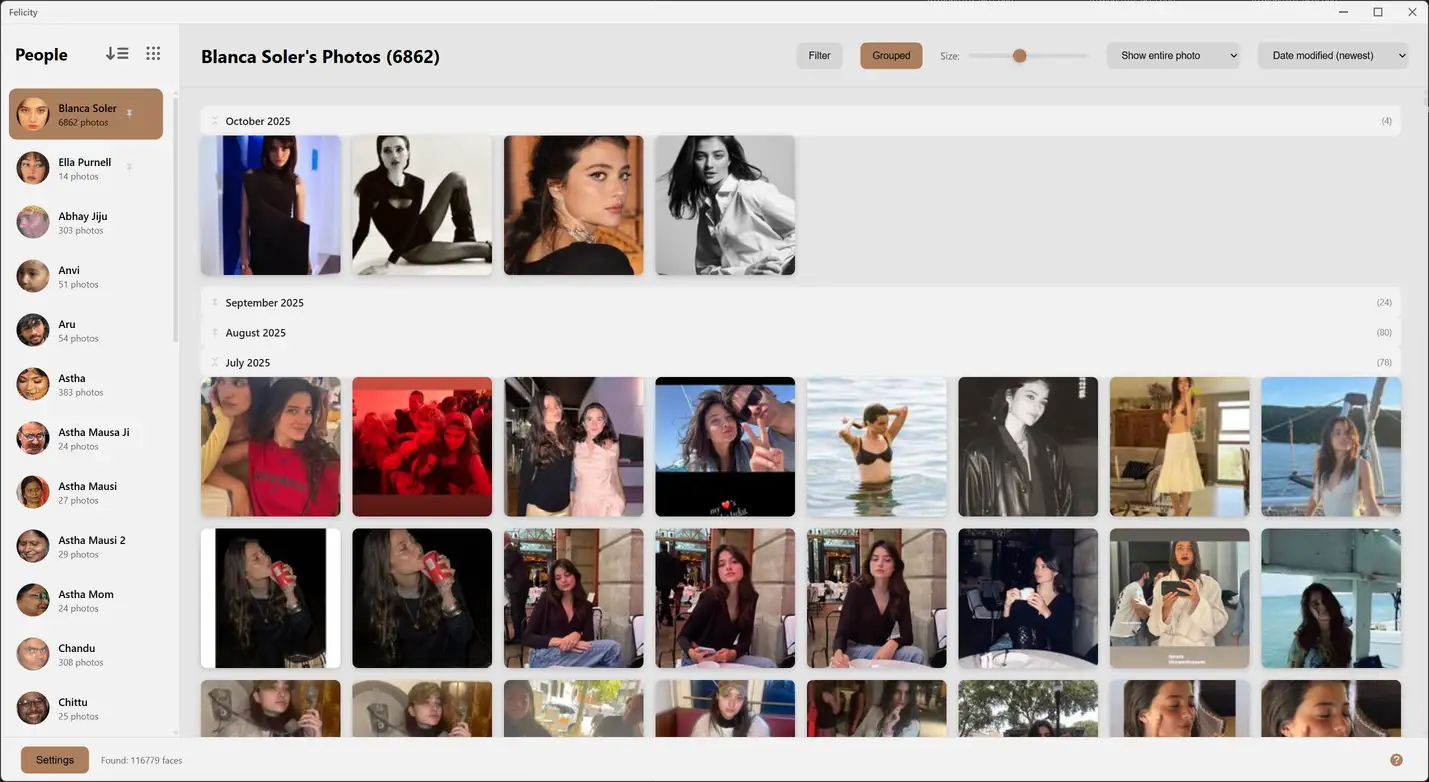Click the Aru 54 photos entry
The width and height of the screenshot is (1429, 782).
86,330
